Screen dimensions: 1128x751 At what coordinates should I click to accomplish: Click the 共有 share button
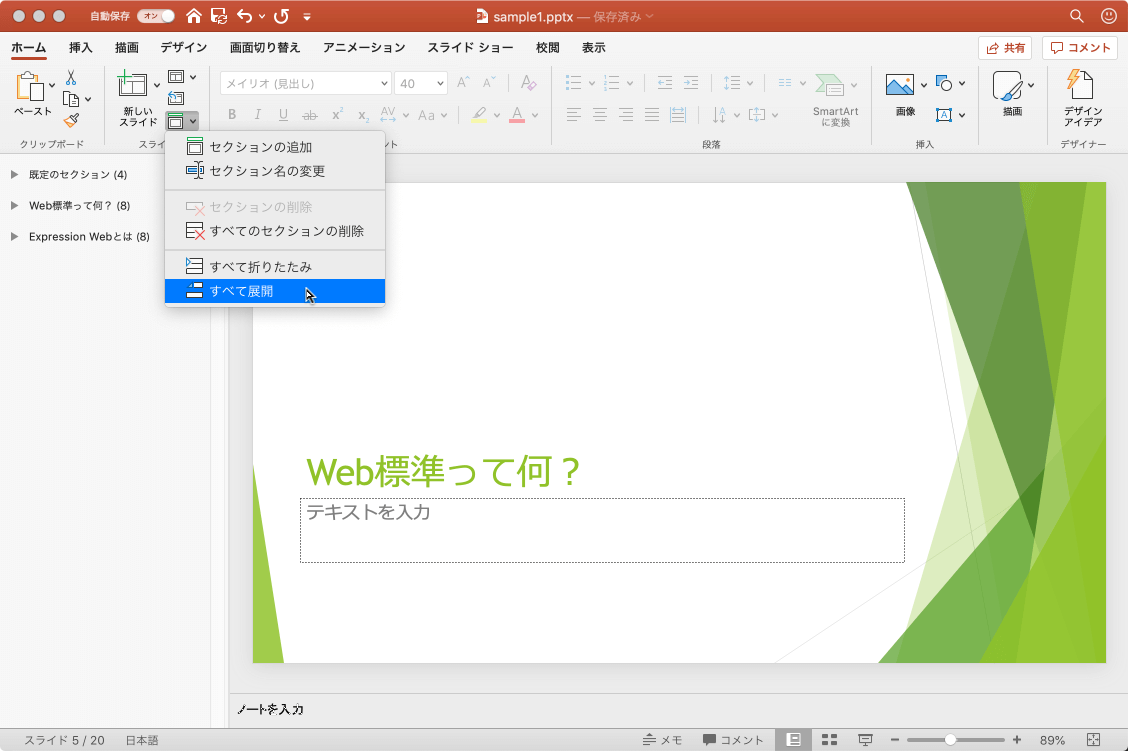1005,47
